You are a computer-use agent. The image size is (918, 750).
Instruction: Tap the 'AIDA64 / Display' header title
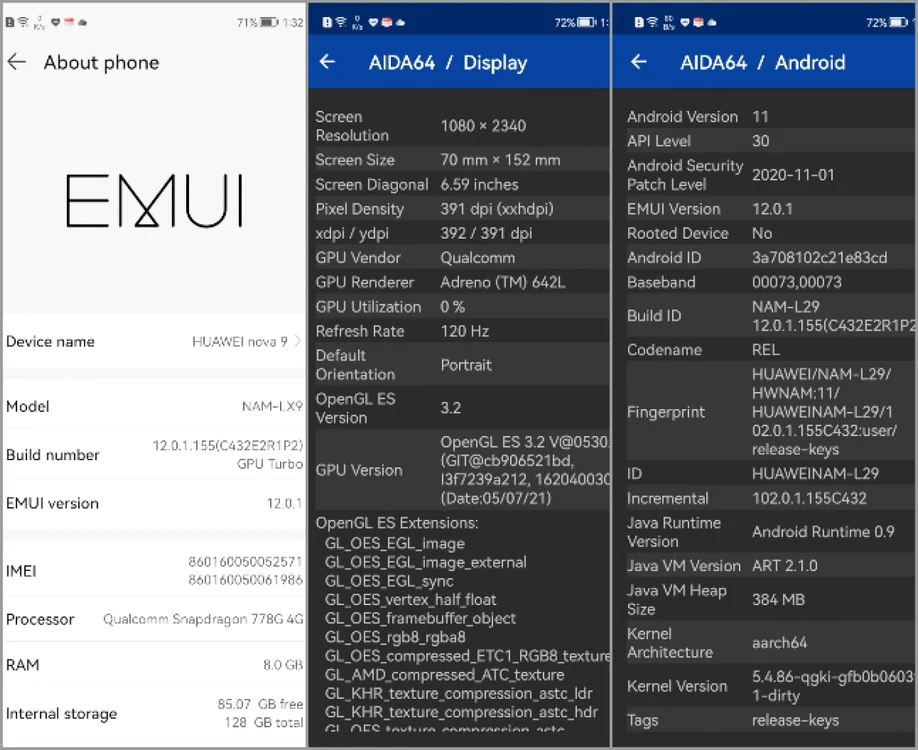pos(448,62)
